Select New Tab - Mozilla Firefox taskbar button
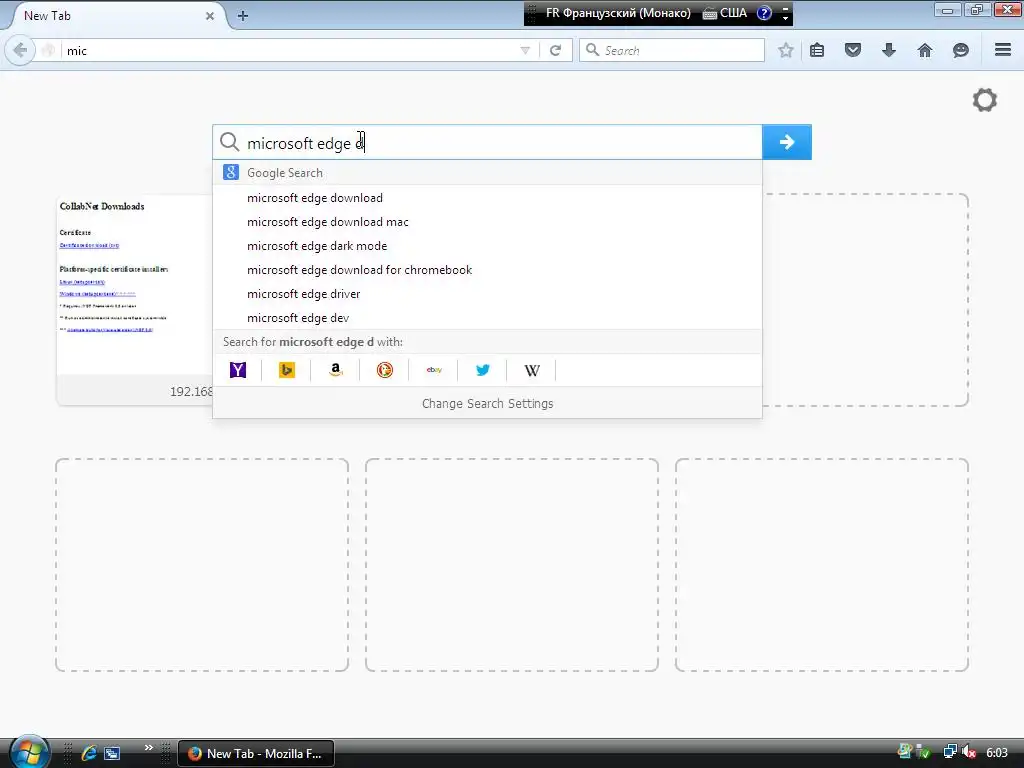The width and height of the screenshot is (1024, 768). click(x=256, y=753)
